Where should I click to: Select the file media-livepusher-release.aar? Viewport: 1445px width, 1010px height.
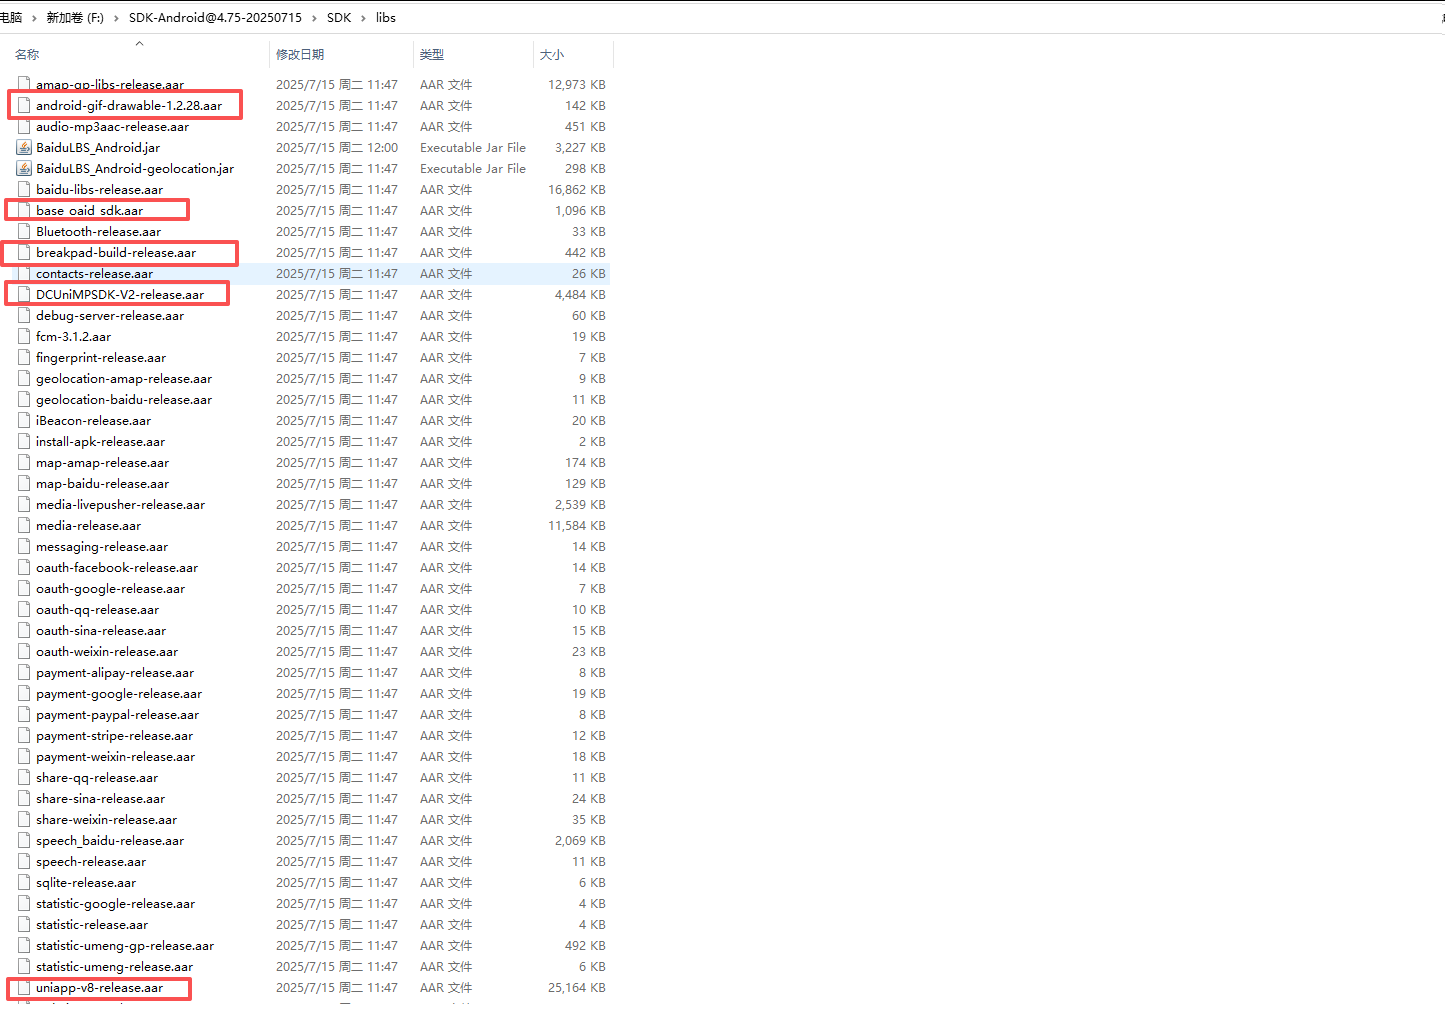[120, 505]
